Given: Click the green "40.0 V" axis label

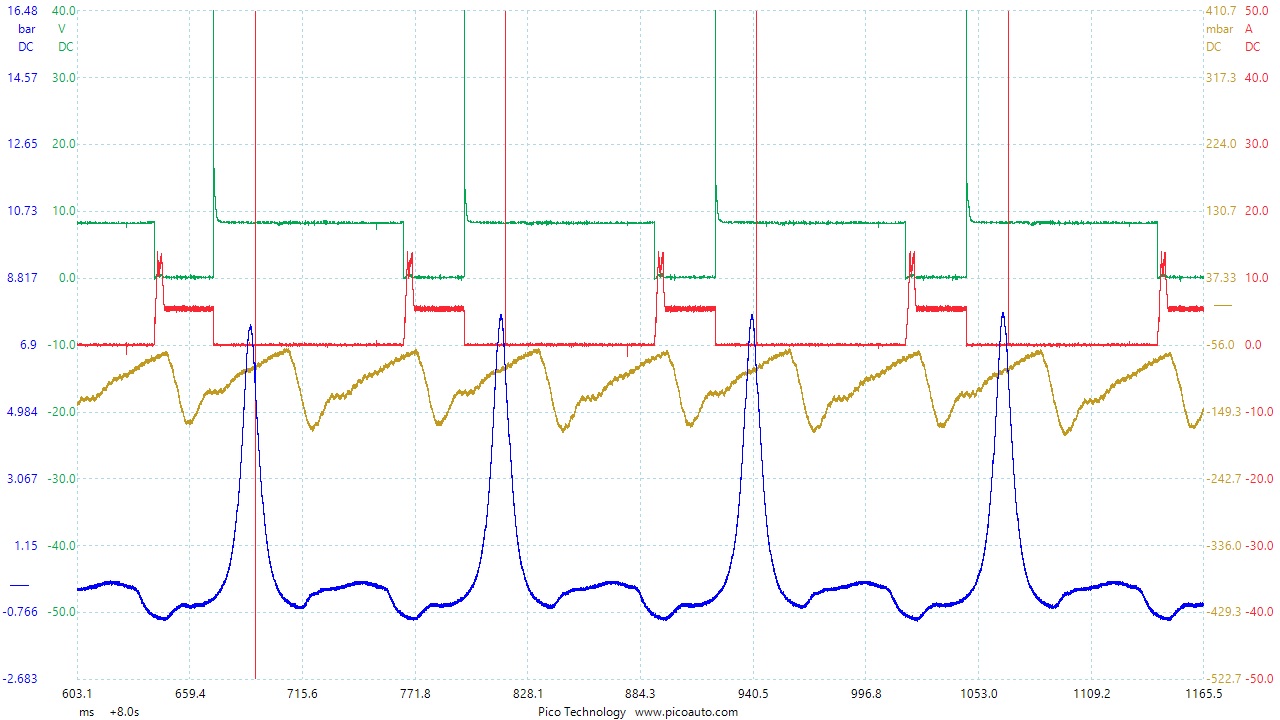Looking at the screenshot, I should coord(62,12).
